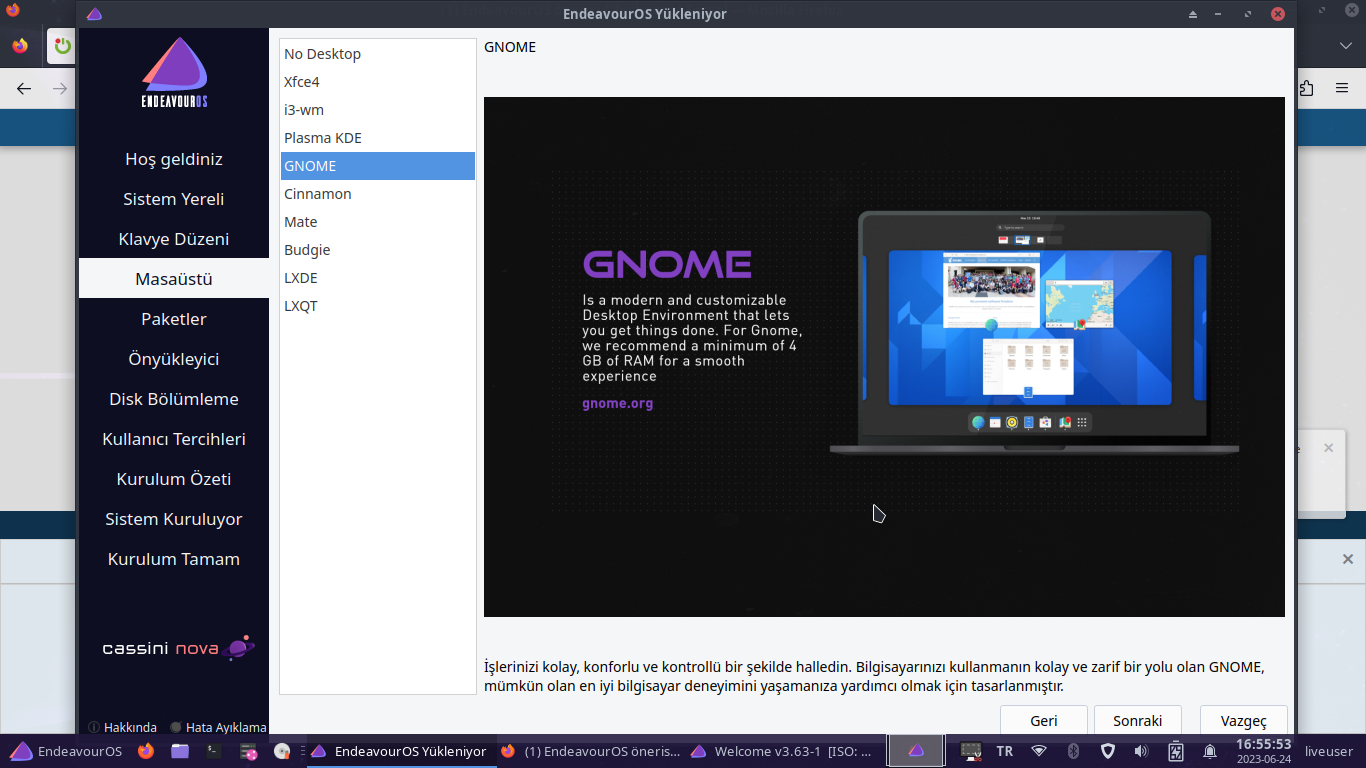Screen dimensions: 1366x768
Task: Open the Firefox hamburger menu
Action: pyautogui.click(x=1342, y=89)
